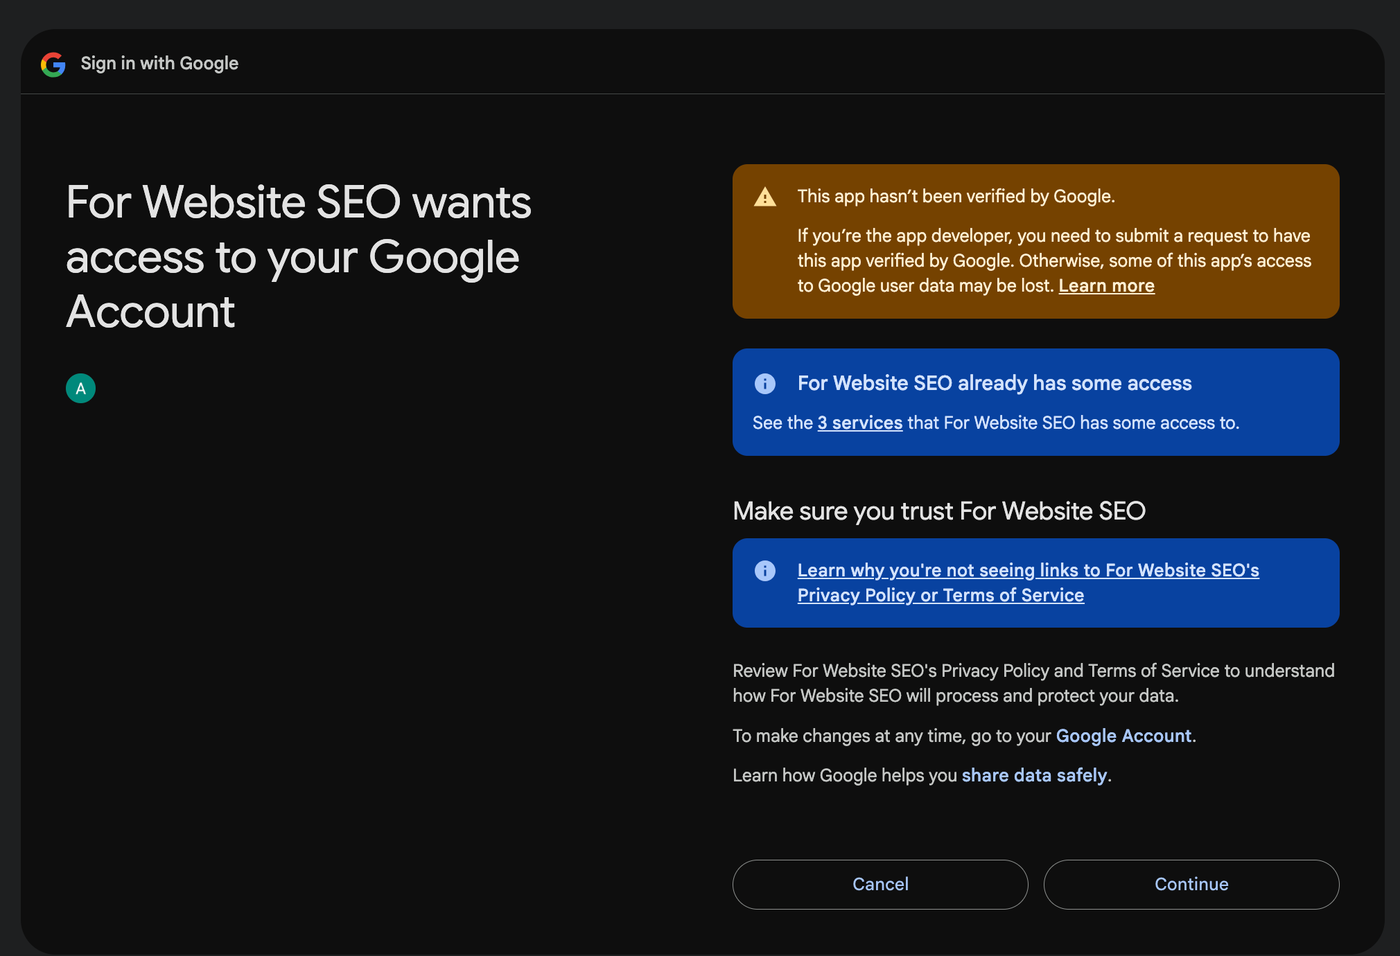Click the heading 'For Website SEO wants access'
The width and height of the screenshot is (1400, 956).
[299, 257]
